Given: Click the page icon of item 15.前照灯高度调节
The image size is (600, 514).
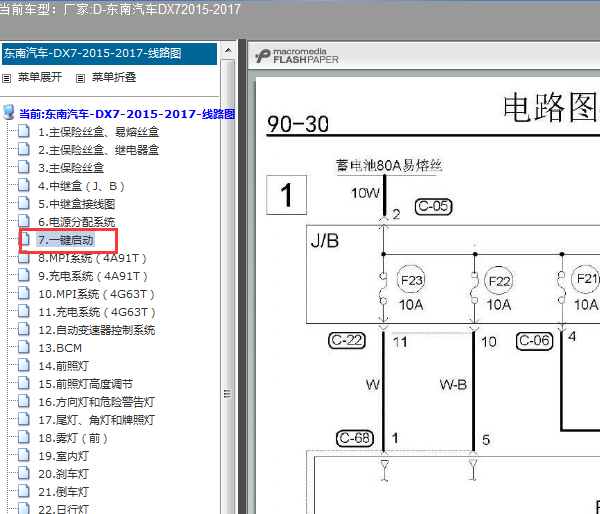Looking at the screenshot, I should [x=24, y=383].
